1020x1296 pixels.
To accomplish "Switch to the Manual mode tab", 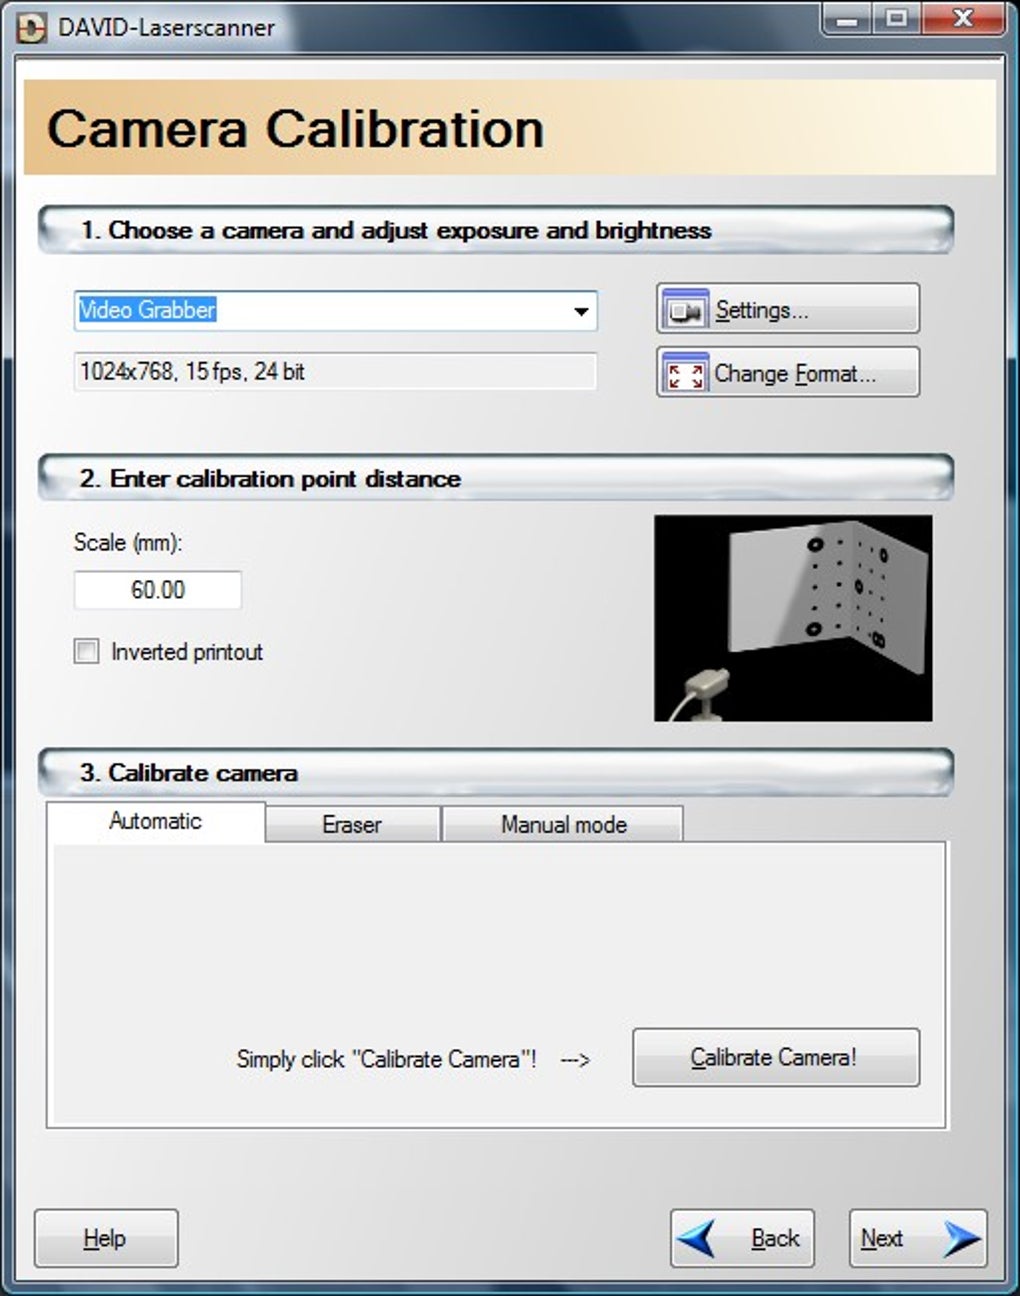I will (563, 824).
